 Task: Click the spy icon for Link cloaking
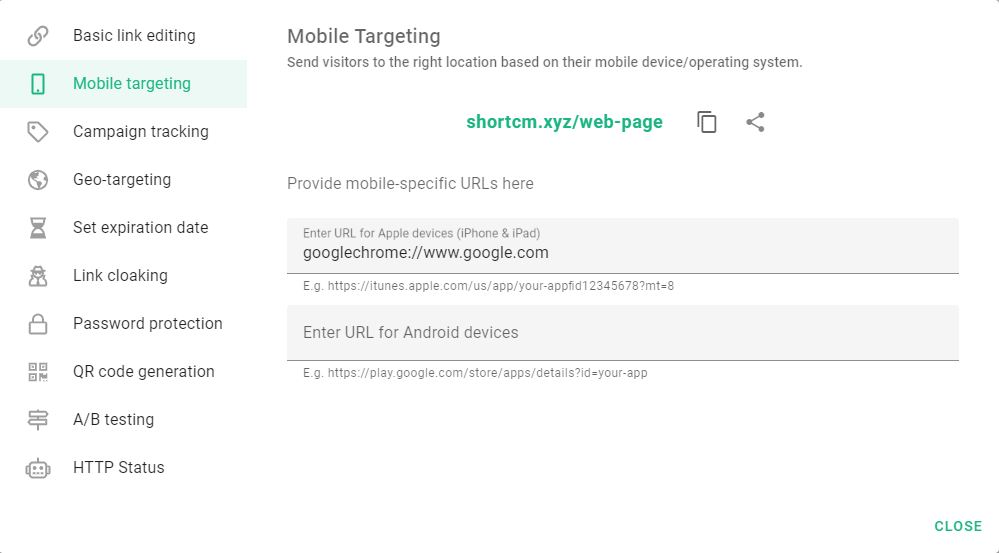click(38, 276)
